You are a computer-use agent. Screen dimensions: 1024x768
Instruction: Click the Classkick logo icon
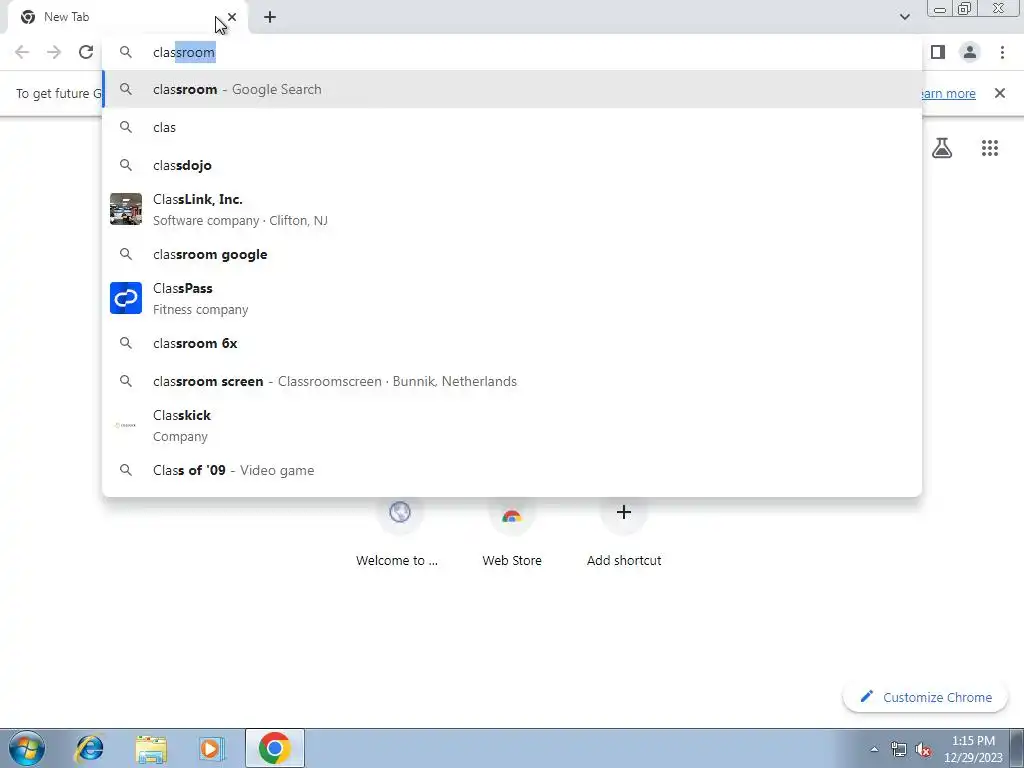[x=126, y=425]
